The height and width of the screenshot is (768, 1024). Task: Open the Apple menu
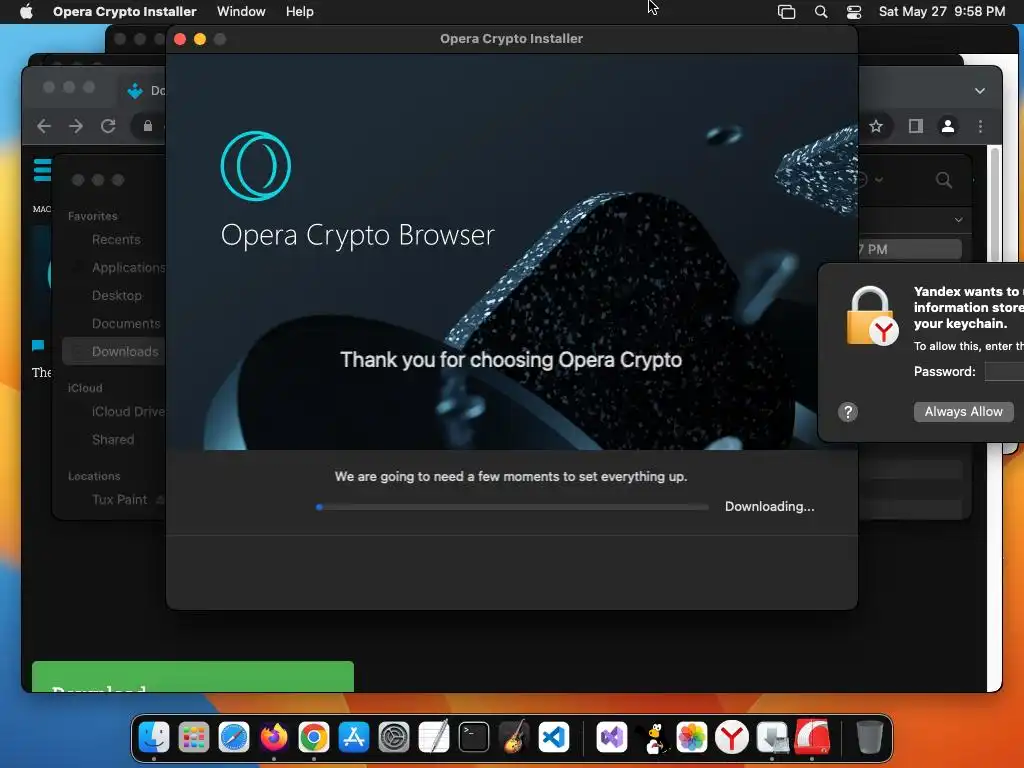coord(26,11)
